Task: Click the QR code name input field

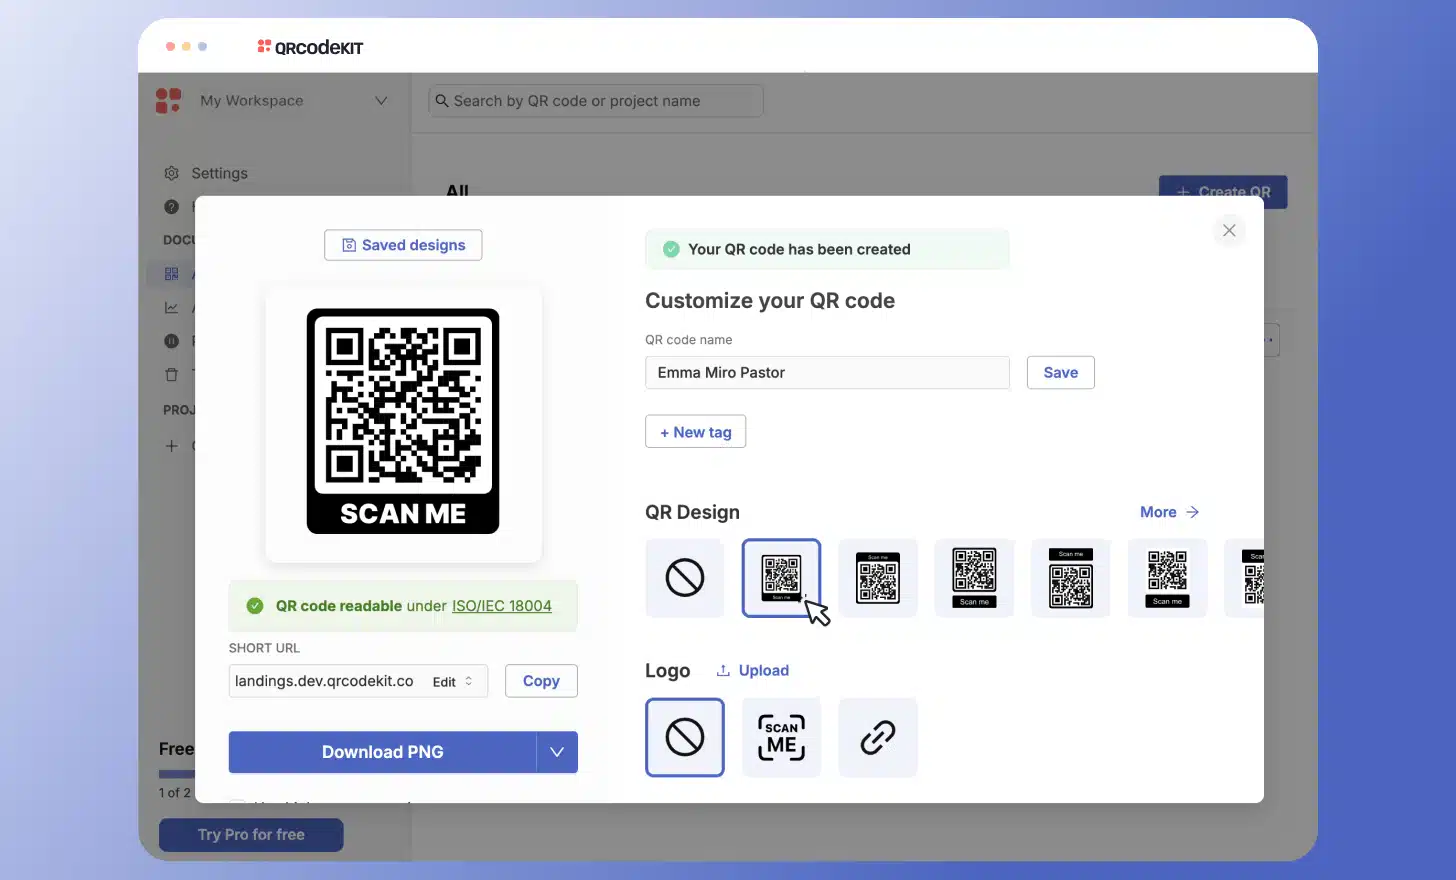Action: (827, 372)
